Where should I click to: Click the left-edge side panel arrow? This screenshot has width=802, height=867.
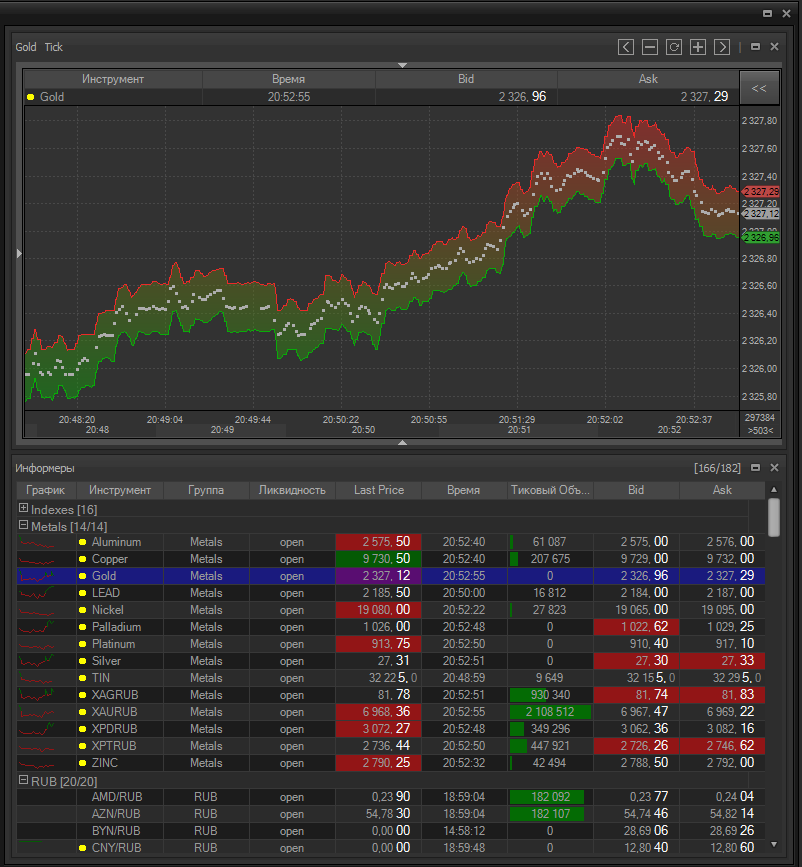18,255
